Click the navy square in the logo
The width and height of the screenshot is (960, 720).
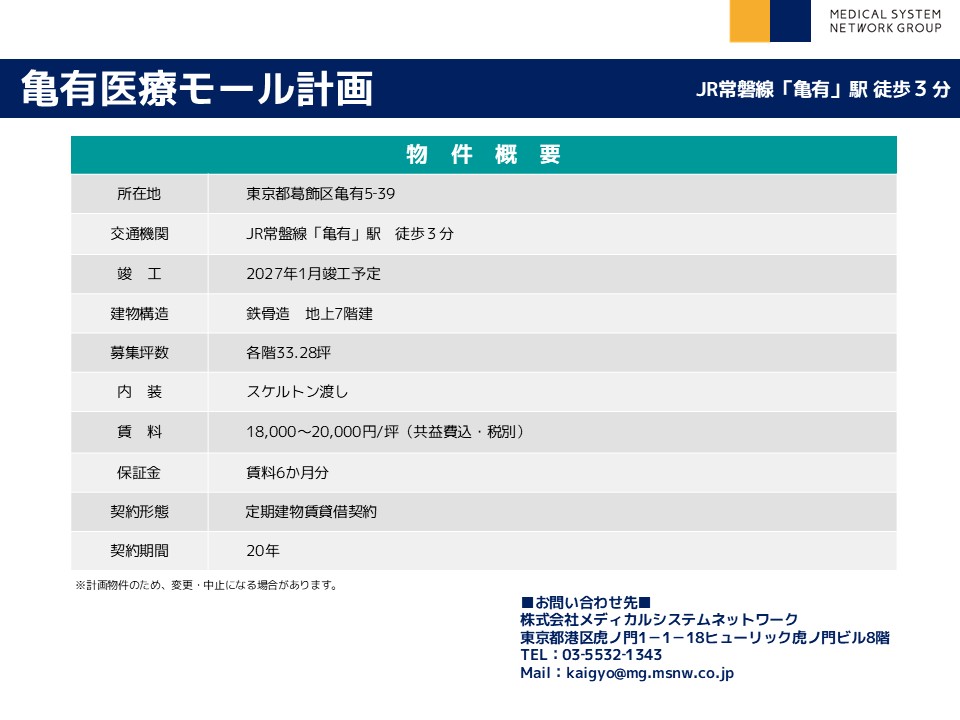click(x=790, y=21)
